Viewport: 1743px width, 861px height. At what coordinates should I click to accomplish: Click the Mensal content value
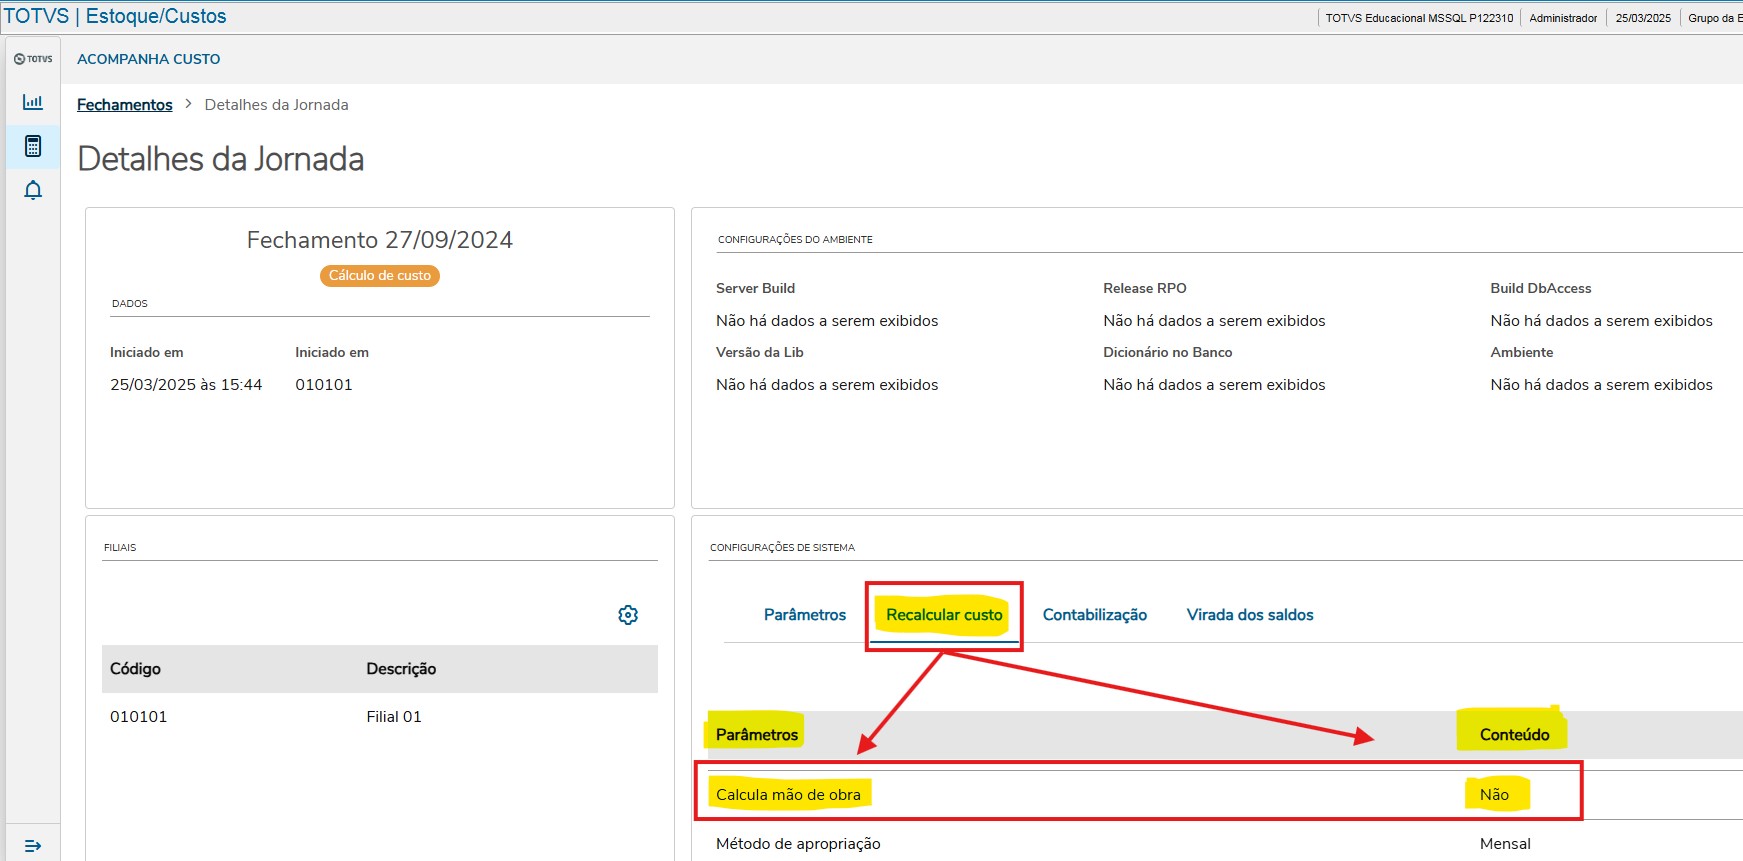tap(1505, 844)
